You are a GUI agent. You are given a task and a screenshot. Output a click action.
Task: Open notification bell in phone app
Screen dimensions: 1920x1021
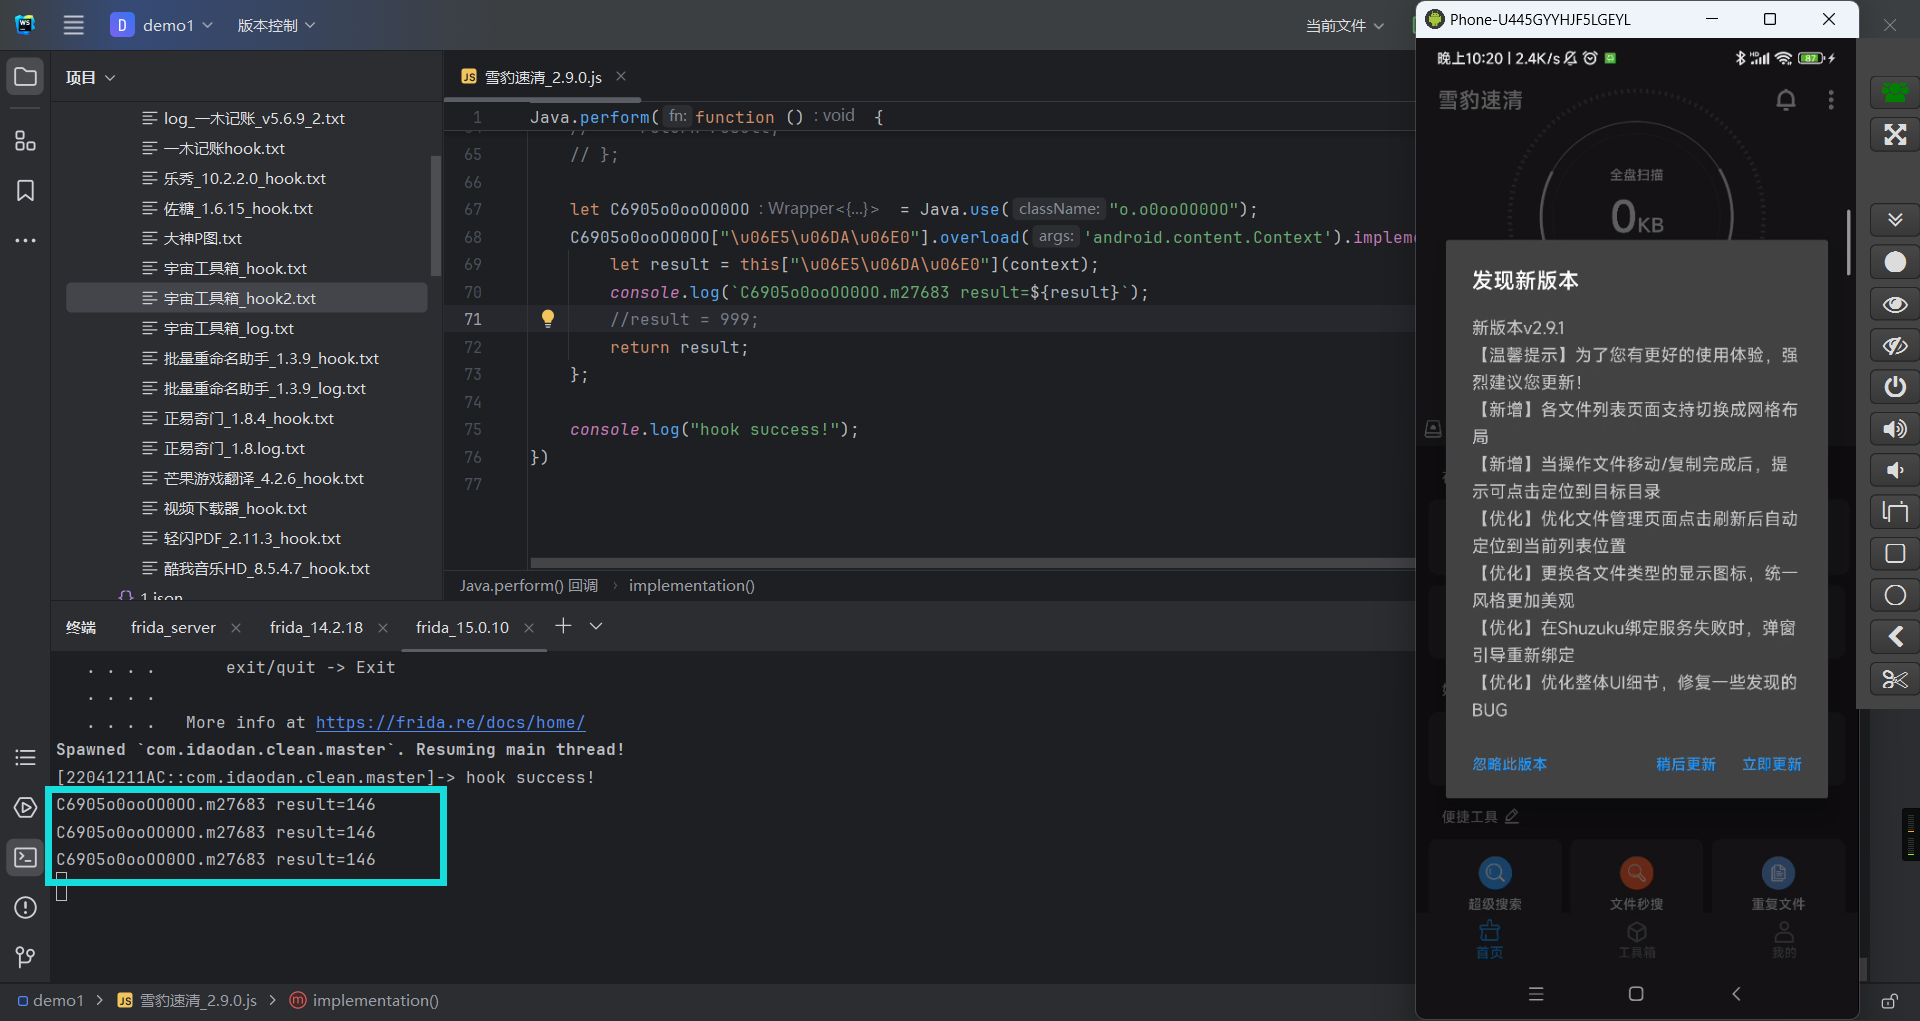click(x=1786, y=100)
